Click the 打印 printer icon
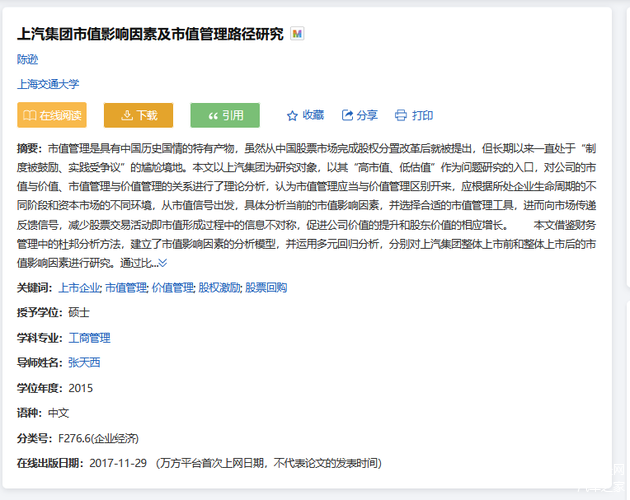The height and width of the screenshot is (500, 630). [x=401, y=115]
